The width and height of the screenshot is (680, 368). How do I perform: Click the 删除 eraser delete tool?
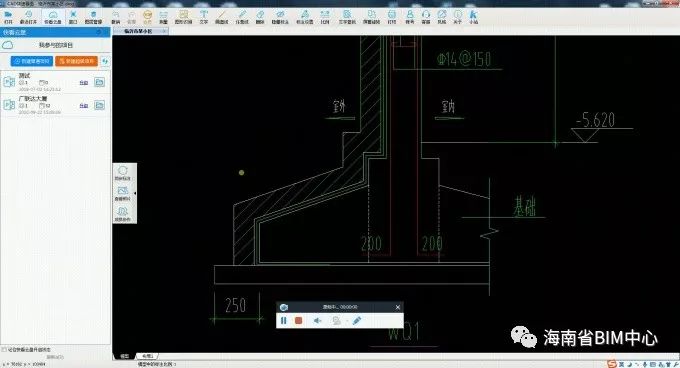click(260, 17)
